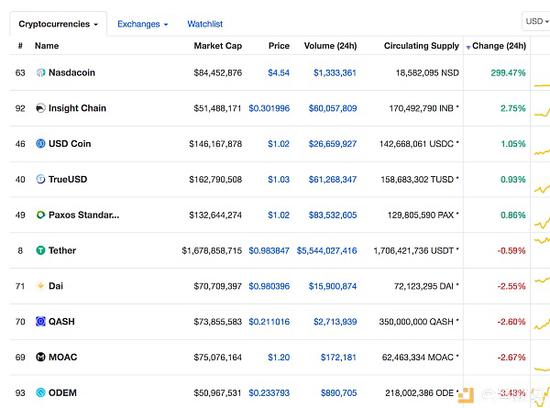Image resolution: width=550 pixels, height=408 pixels.
Task: Click Nasdacoin 299.47% change value
Action: 508,73
